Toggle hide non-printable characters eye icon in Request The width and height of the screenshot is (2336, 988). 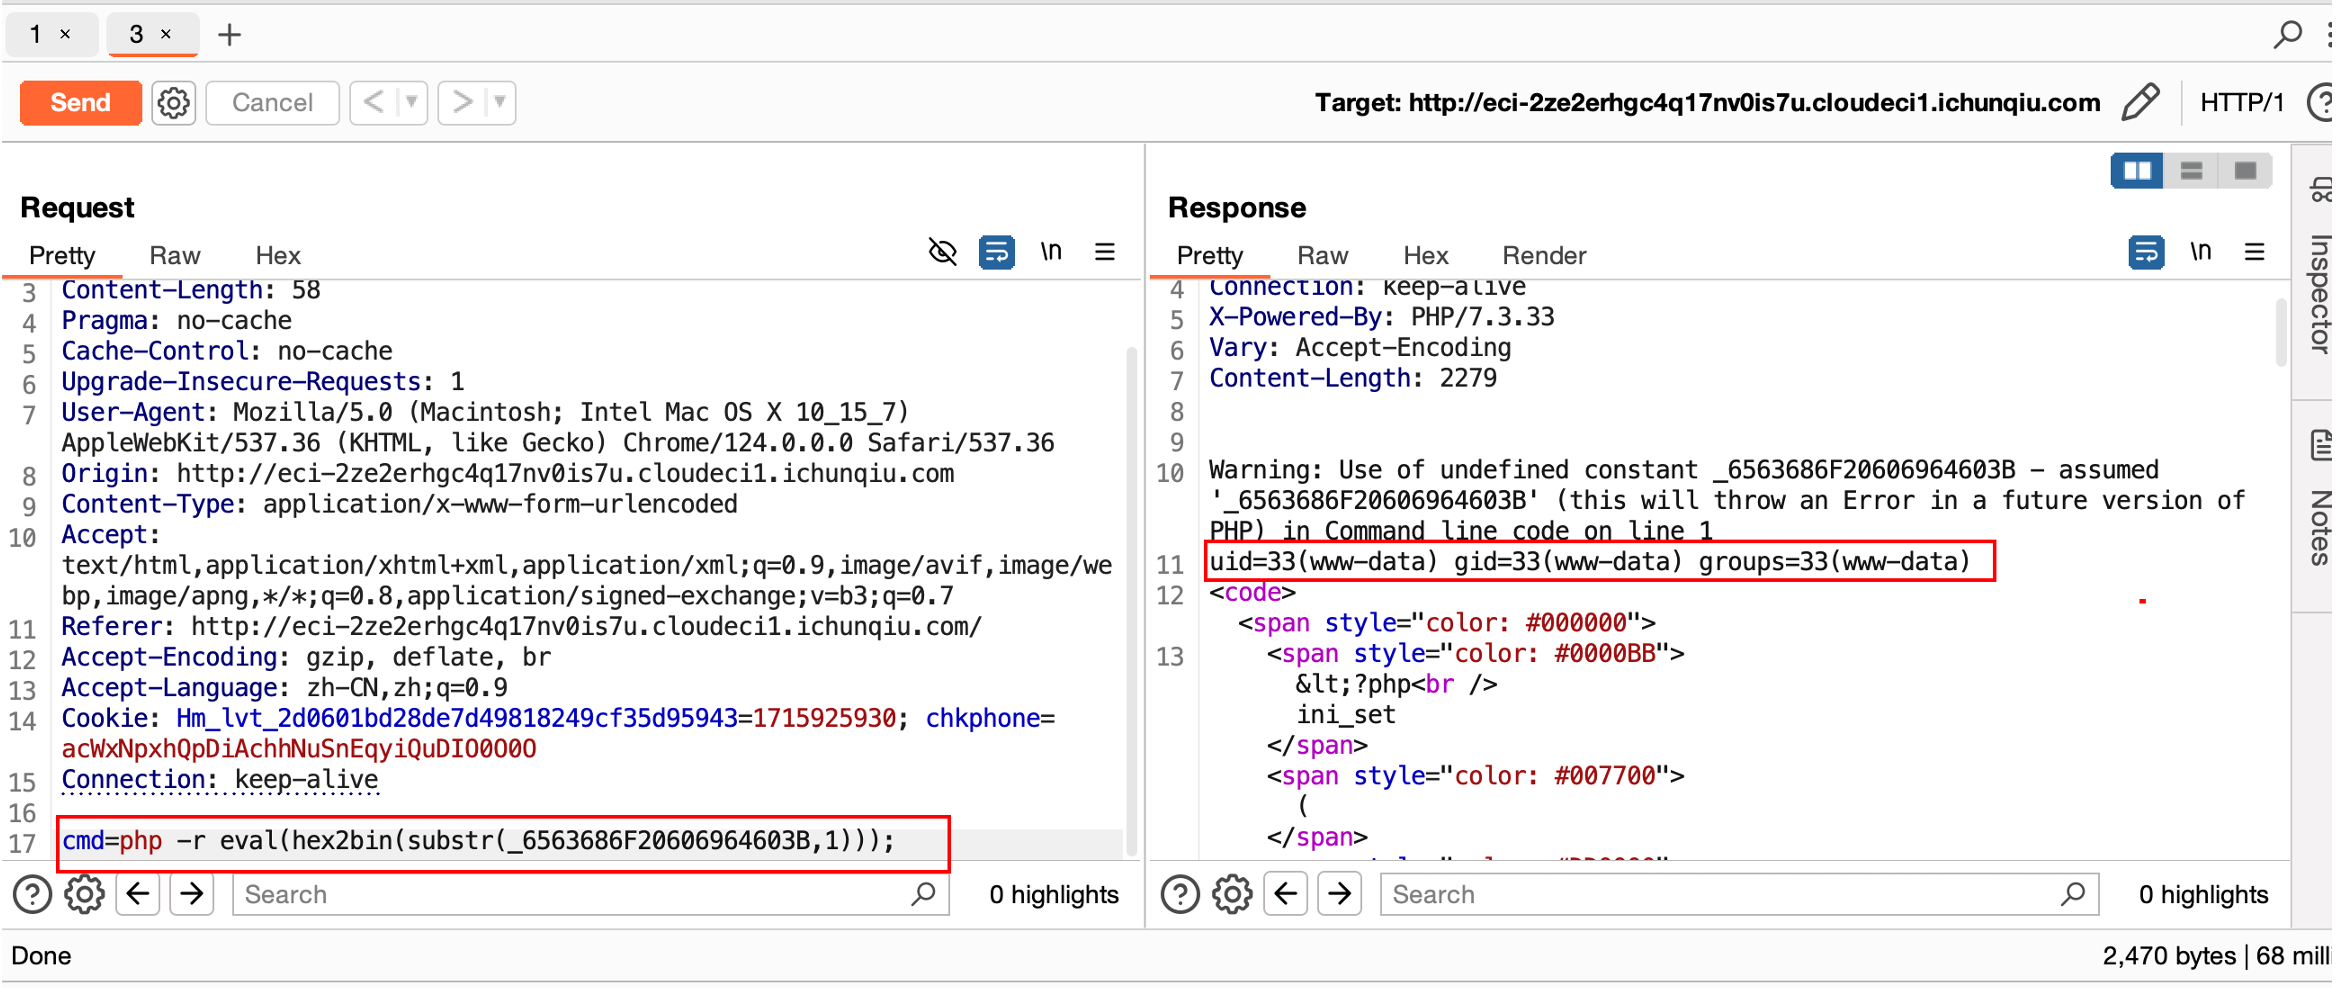click(x=943, y=252)
